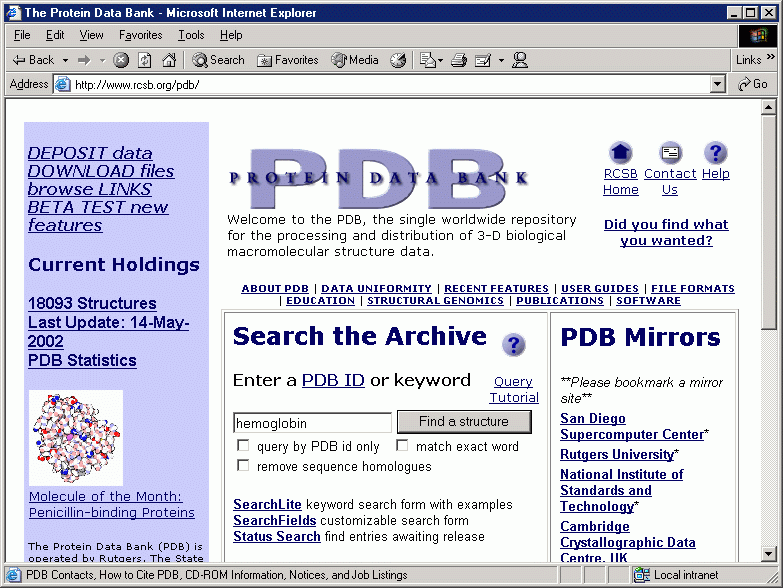The image size is (783, 588).
Task: Click the RCSB Home house icon
Action: (620, 153)
